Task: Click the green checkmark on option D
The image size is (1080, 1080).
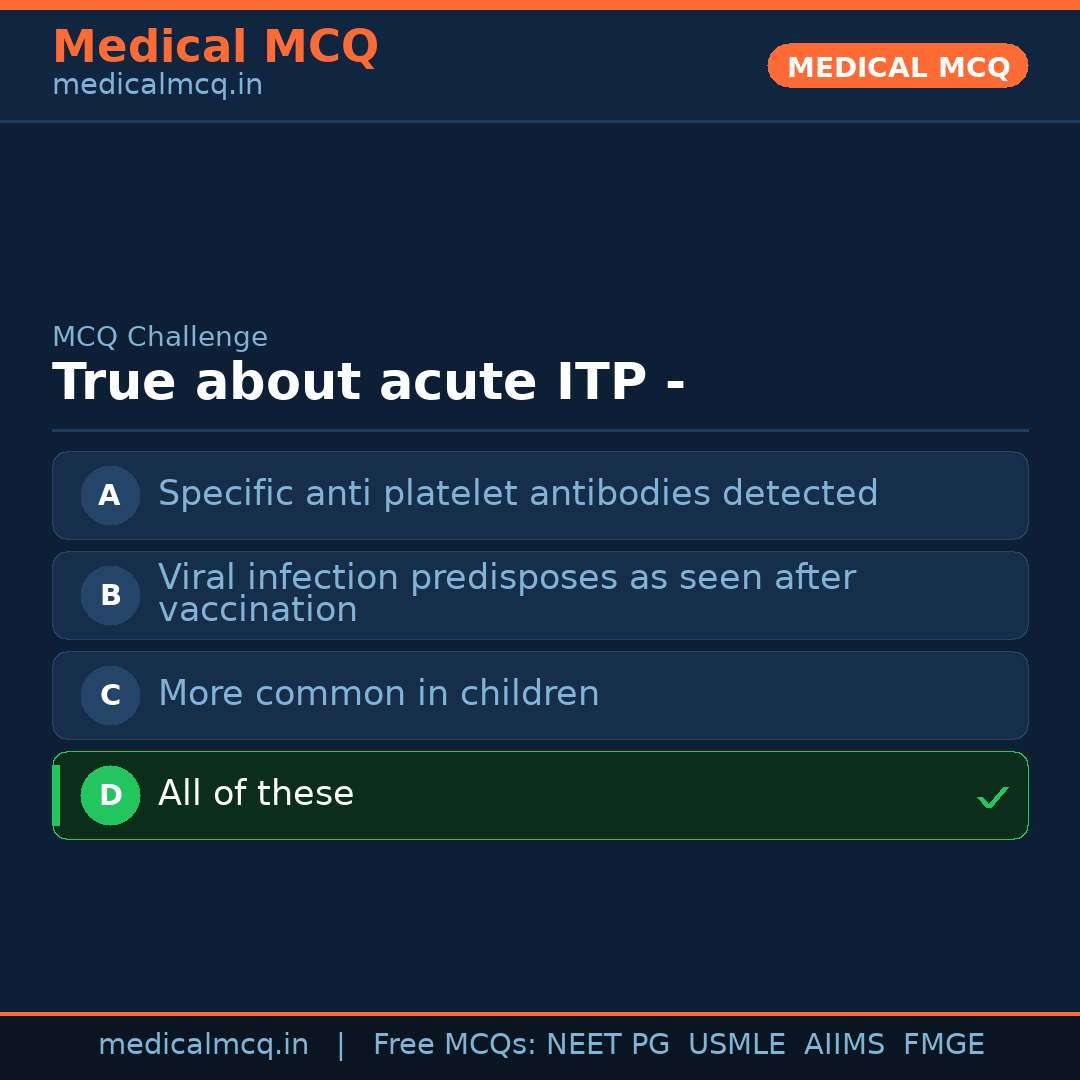Action: 992,797
